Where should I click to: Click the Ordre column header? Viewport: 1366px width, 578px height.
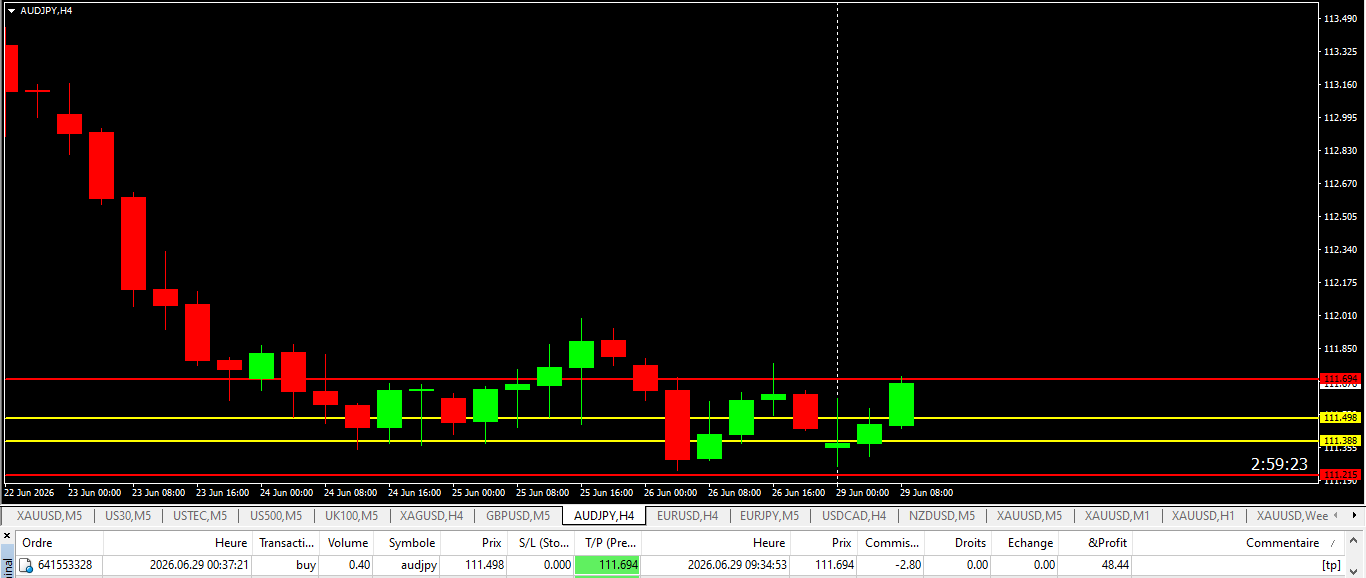pyautogui.click(x=38, y=543)
